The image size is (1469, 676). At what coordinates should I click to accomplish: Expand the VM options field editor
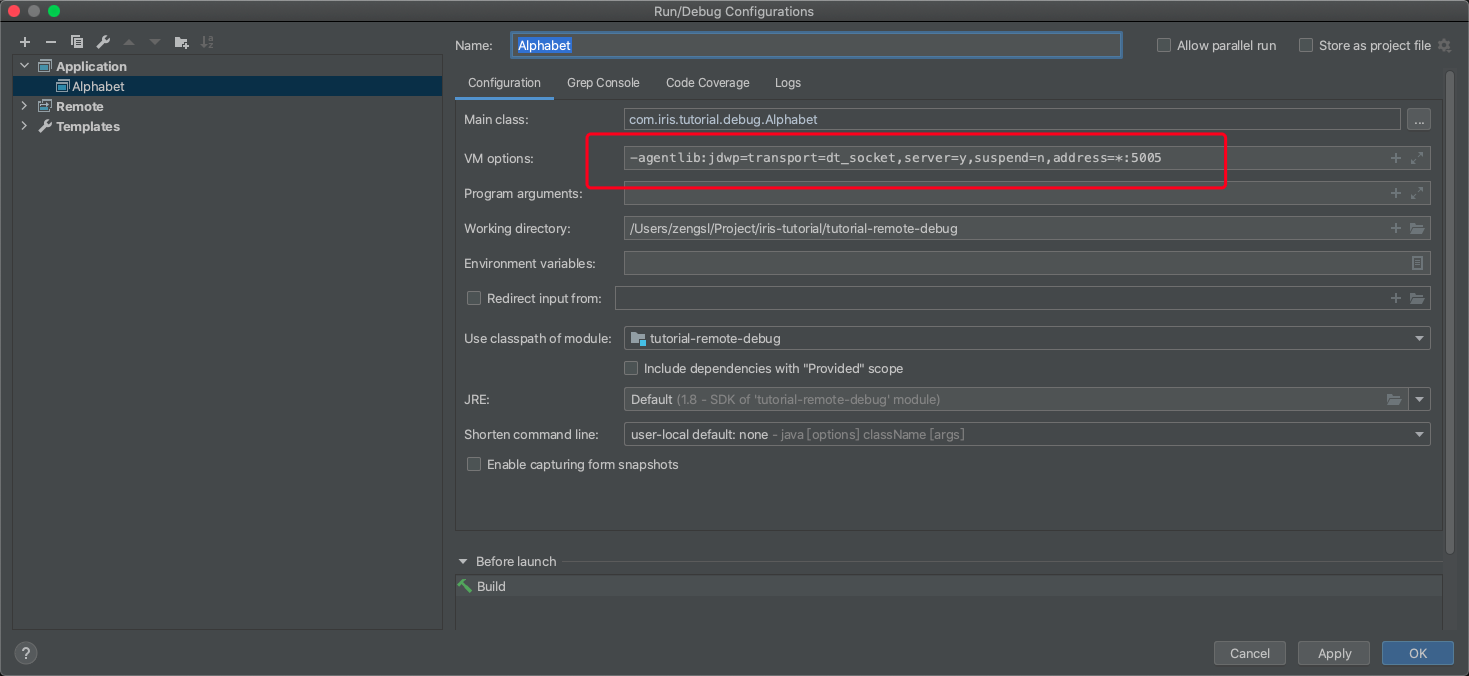(x=1417, y=158)
